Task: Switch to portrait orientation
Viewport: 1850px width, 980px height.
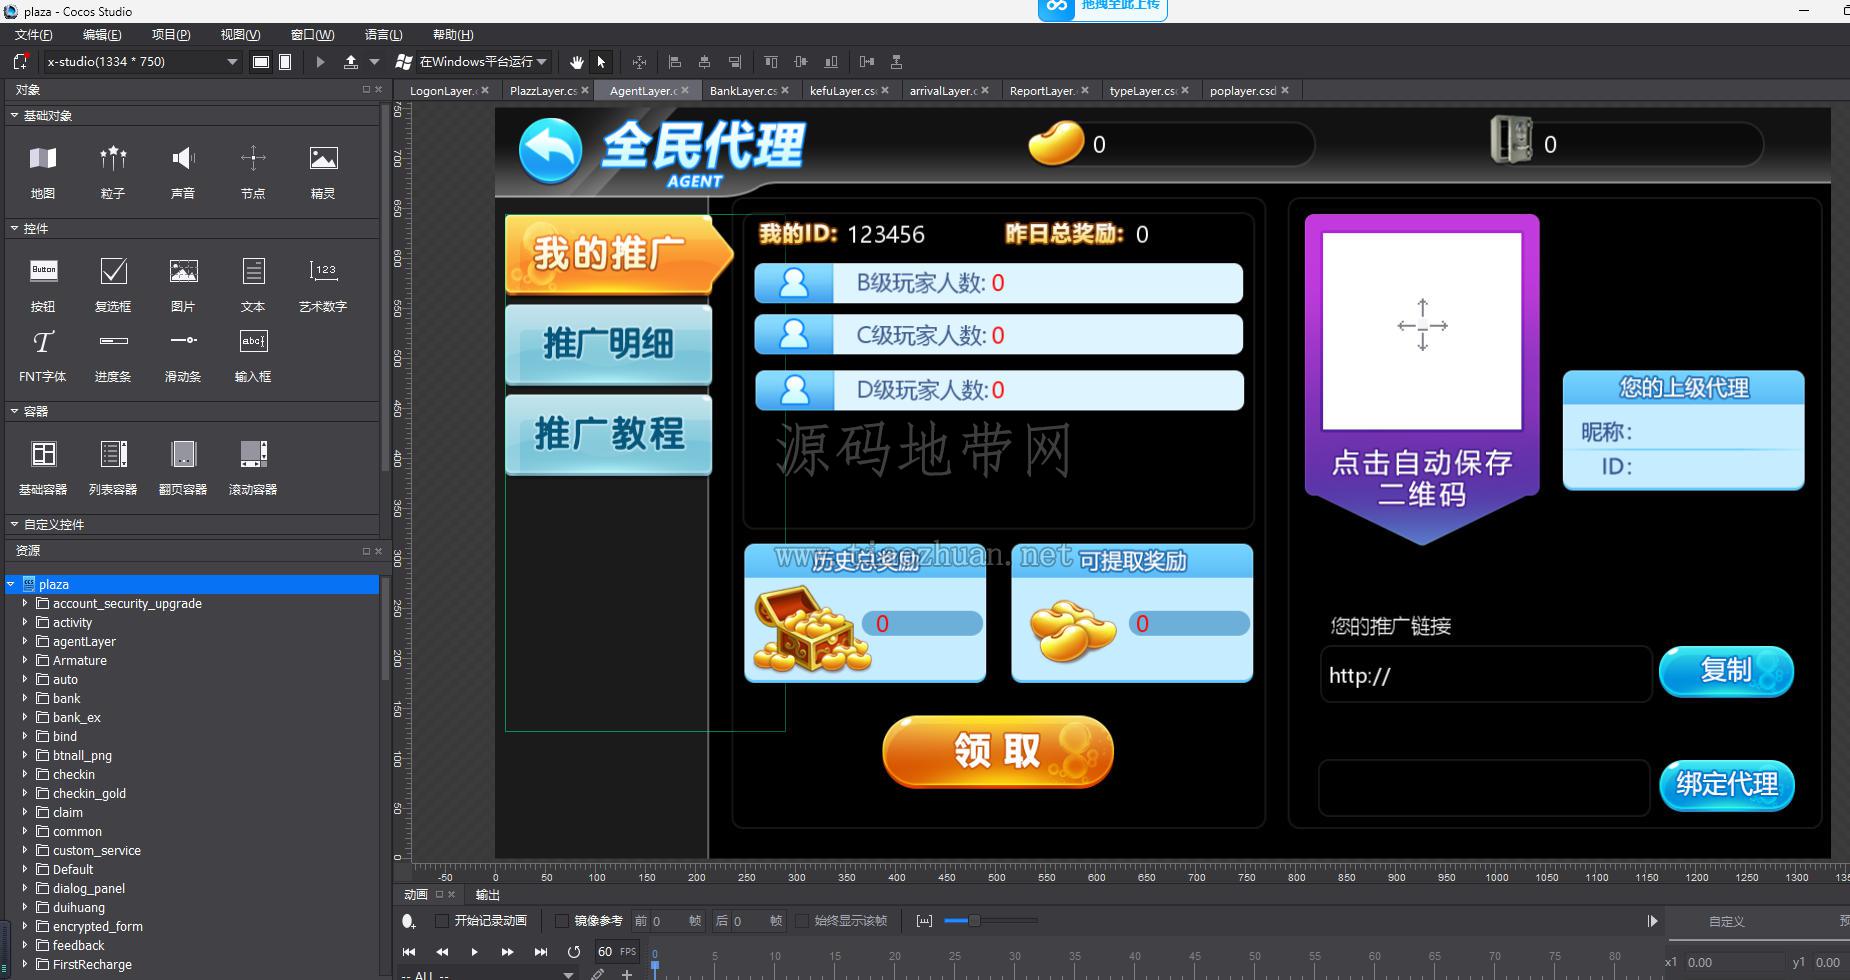Action: click(285, 62)
